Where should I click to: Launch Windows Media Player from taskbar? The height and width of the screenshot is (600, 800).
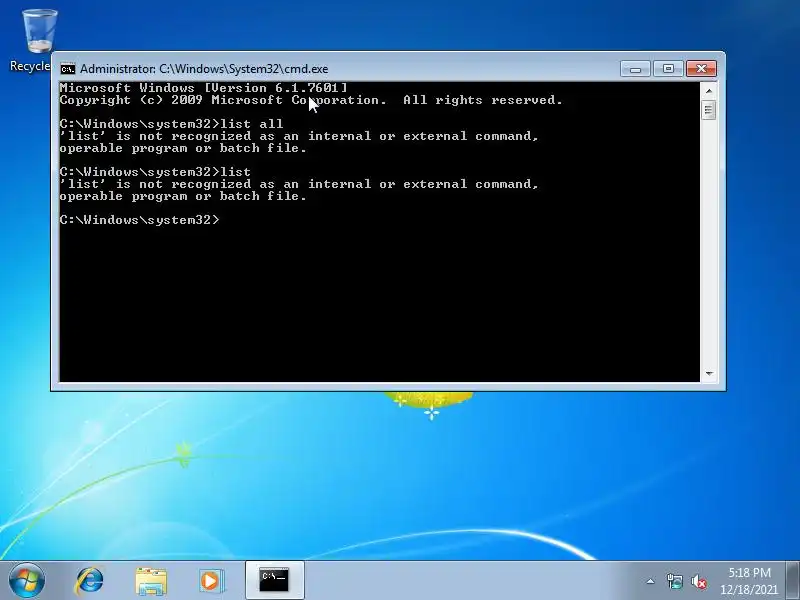[211, 581]
